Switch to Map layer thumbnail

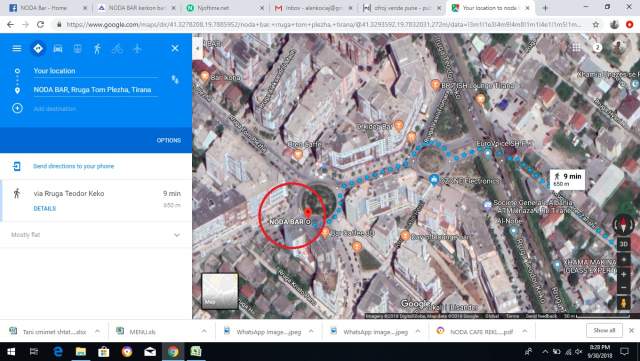point(220,291)
